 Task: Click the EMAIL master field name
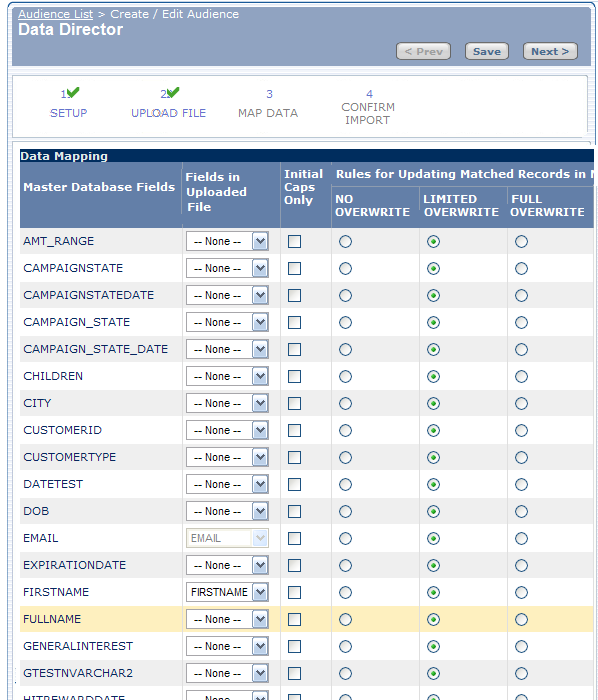point(41,538)
